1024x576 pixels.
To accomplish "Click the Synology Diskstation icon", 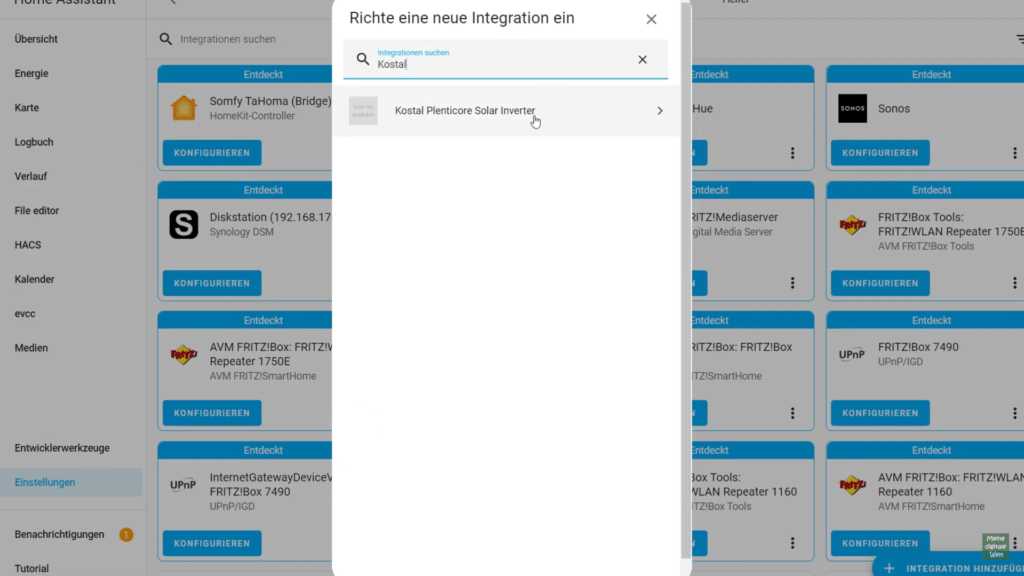I will point(184,225).
